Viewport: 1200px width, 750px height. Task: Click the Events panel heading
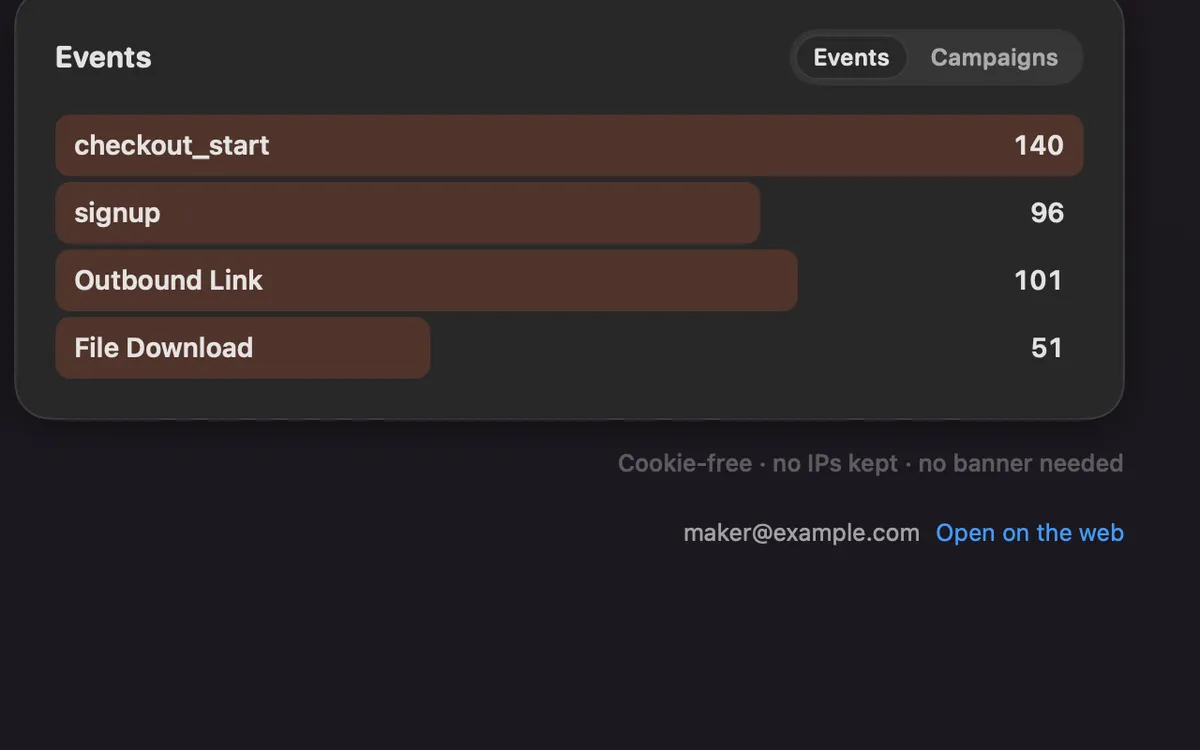(103, 58)
